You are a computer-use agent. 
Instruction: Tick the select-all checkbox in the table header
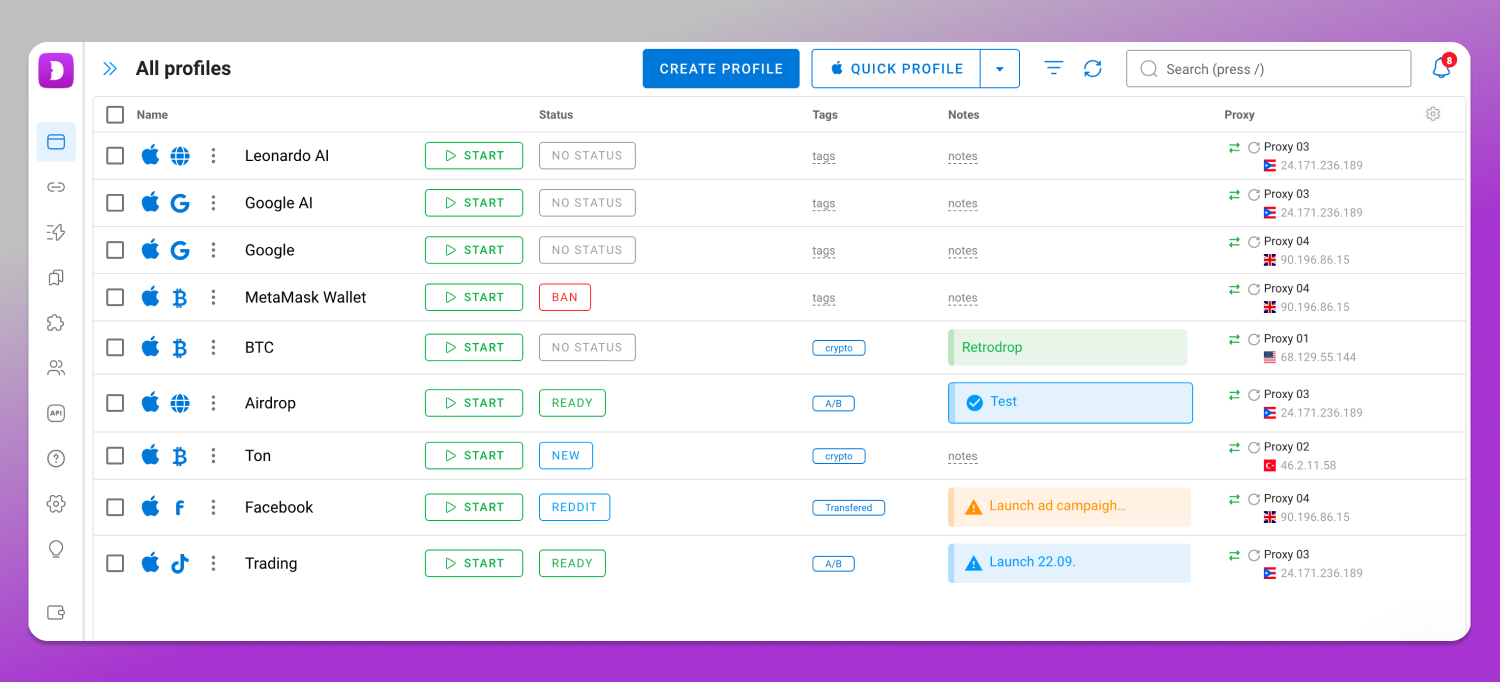pos(115,115)
